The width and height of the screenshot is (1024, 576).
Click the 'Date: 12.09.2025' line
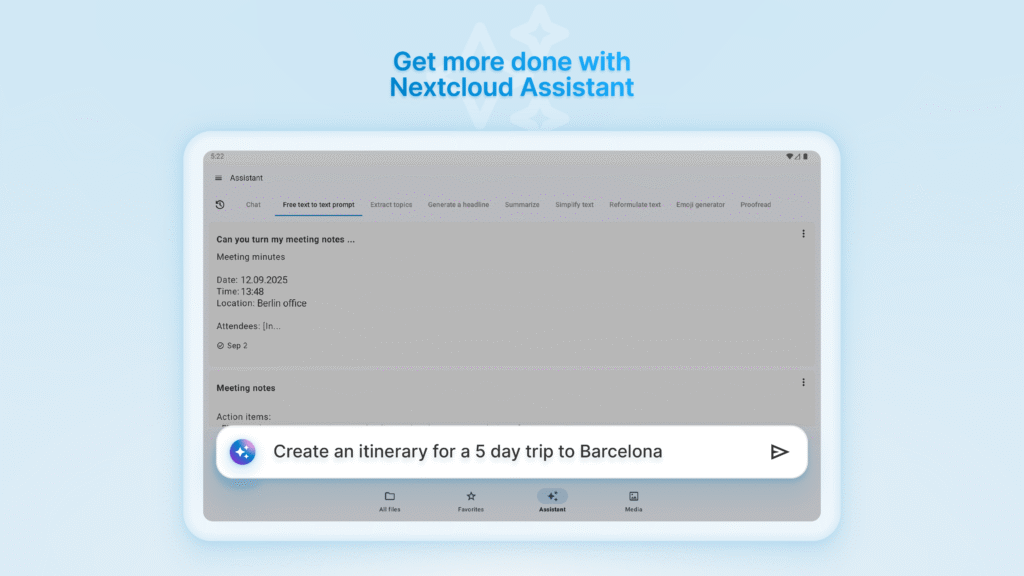coord(252,280)
